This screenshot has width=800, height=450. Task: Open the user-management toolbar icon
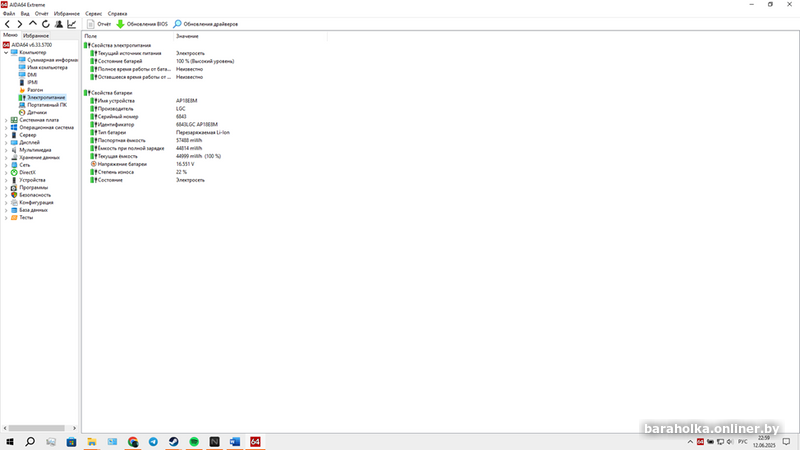pos(59,24)
